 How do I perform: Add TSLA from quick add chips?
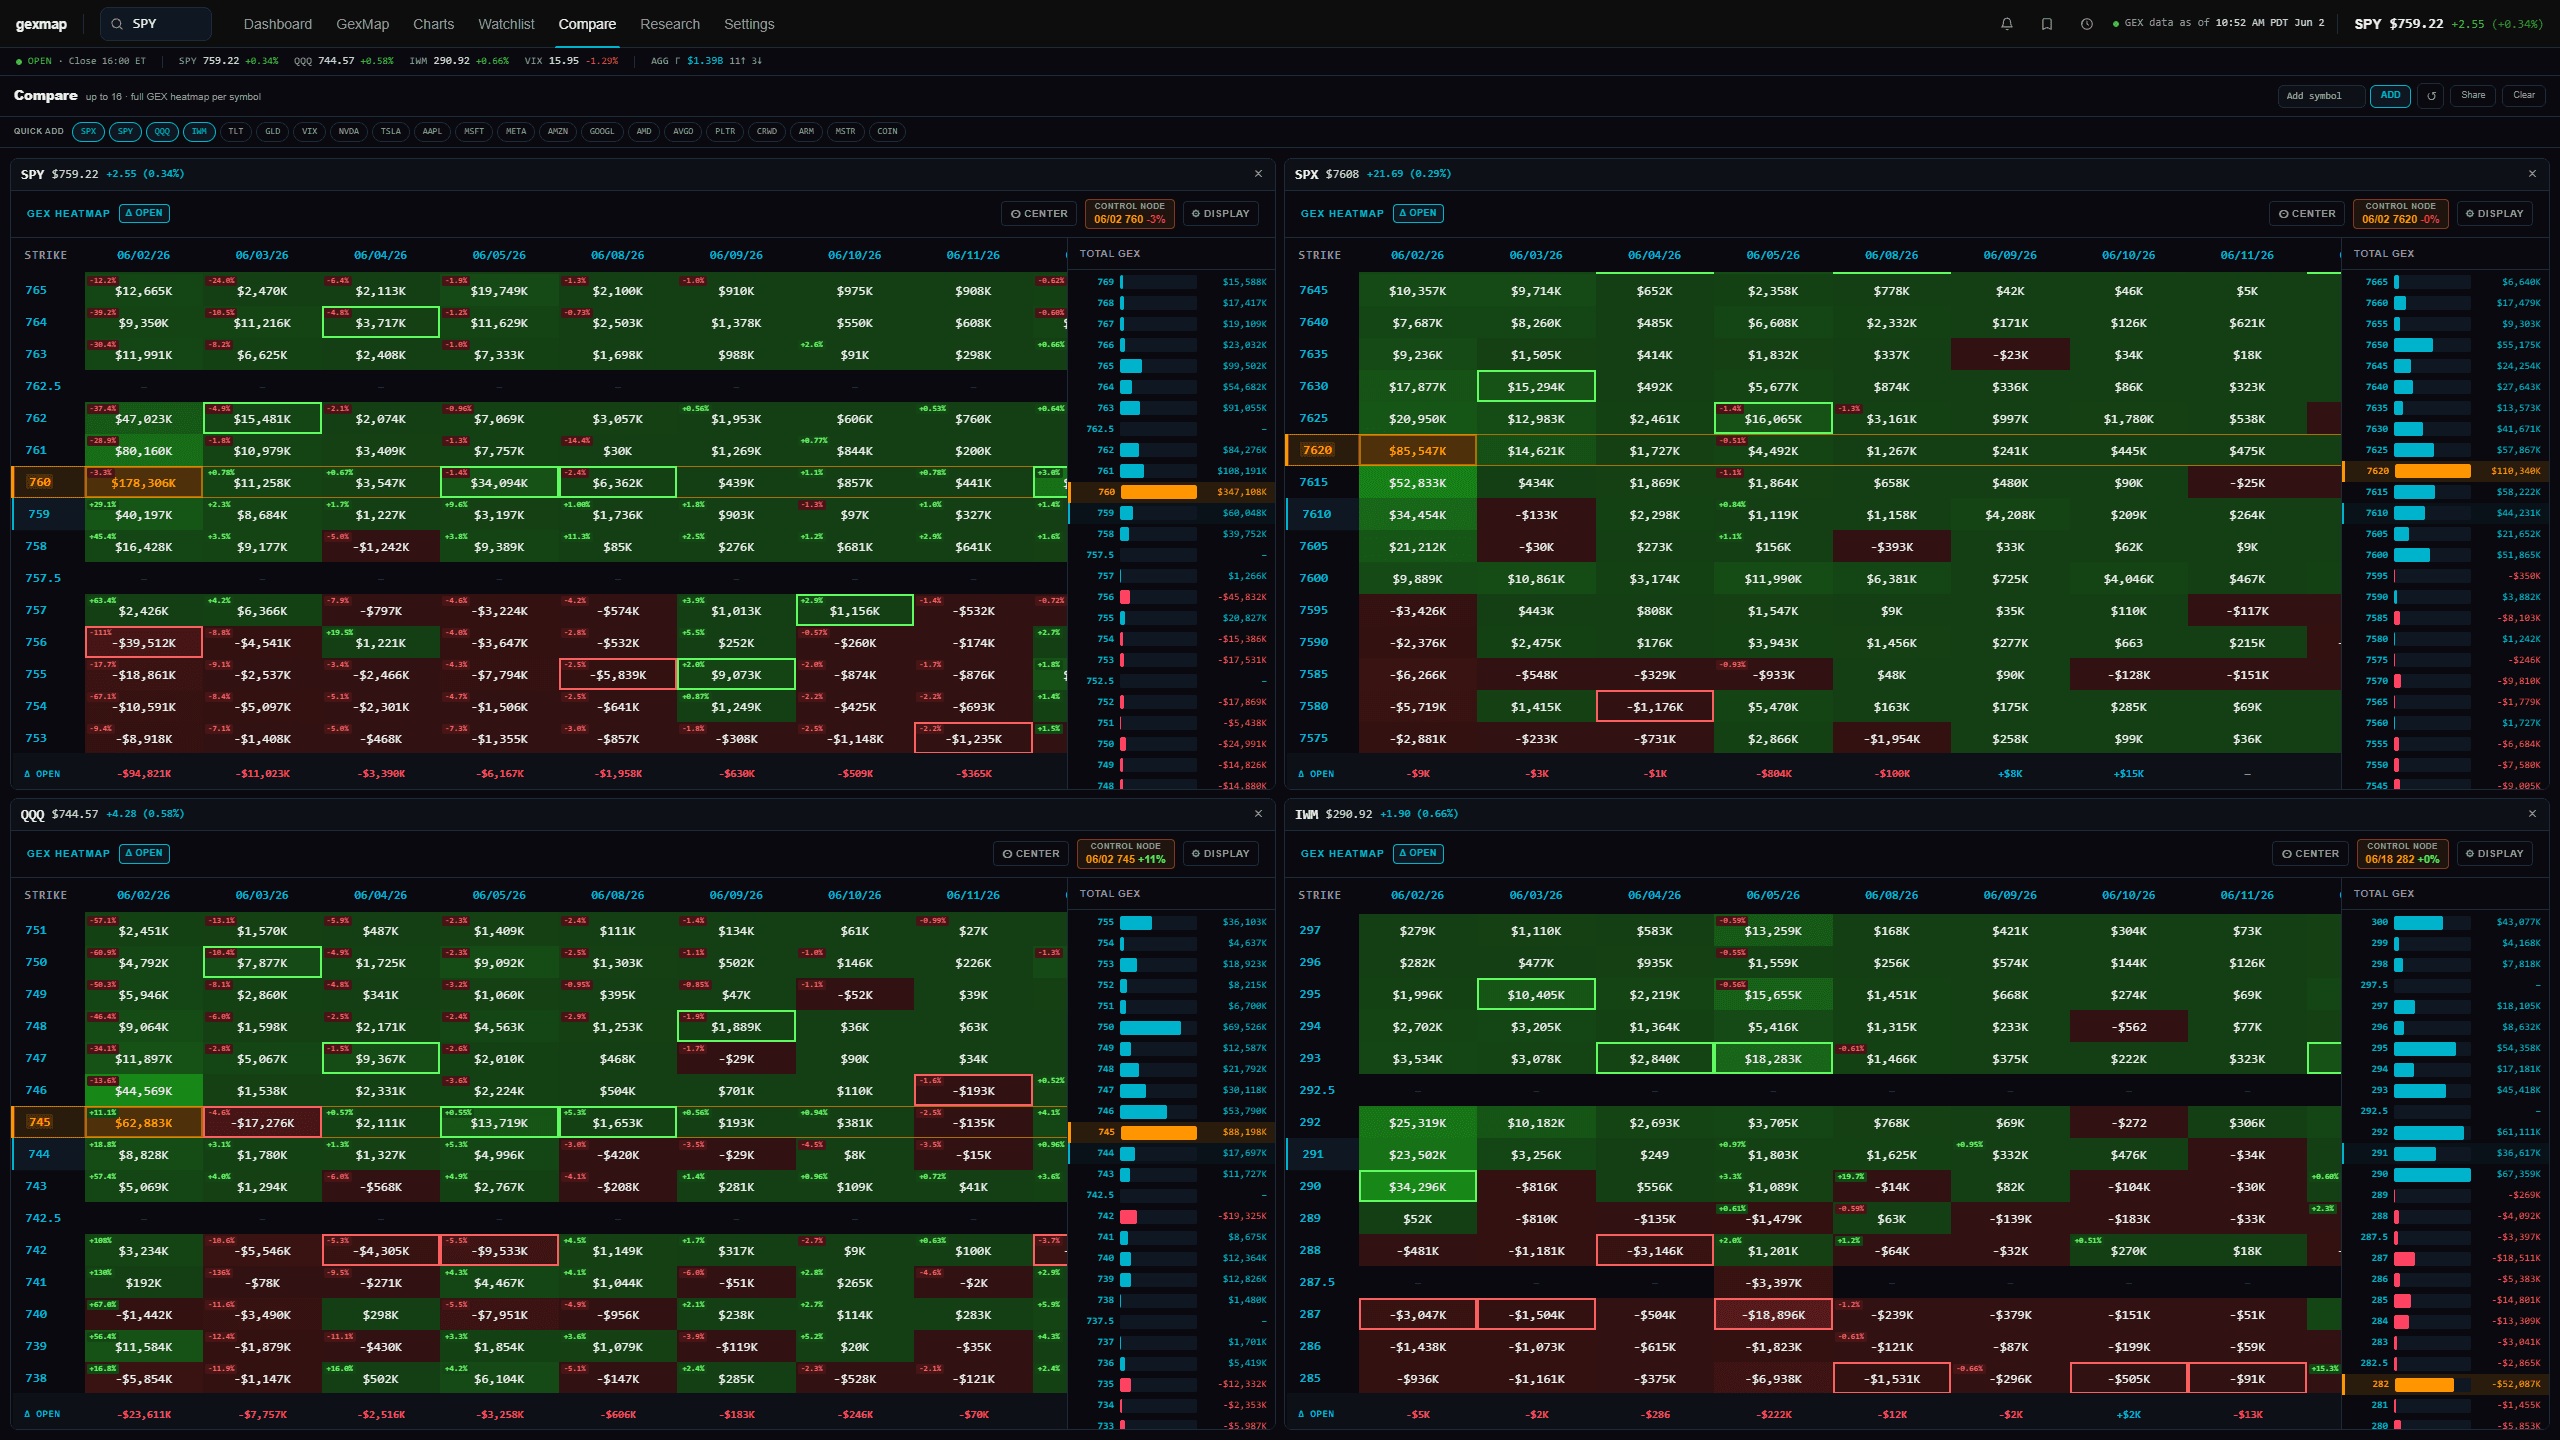point(391,131)
